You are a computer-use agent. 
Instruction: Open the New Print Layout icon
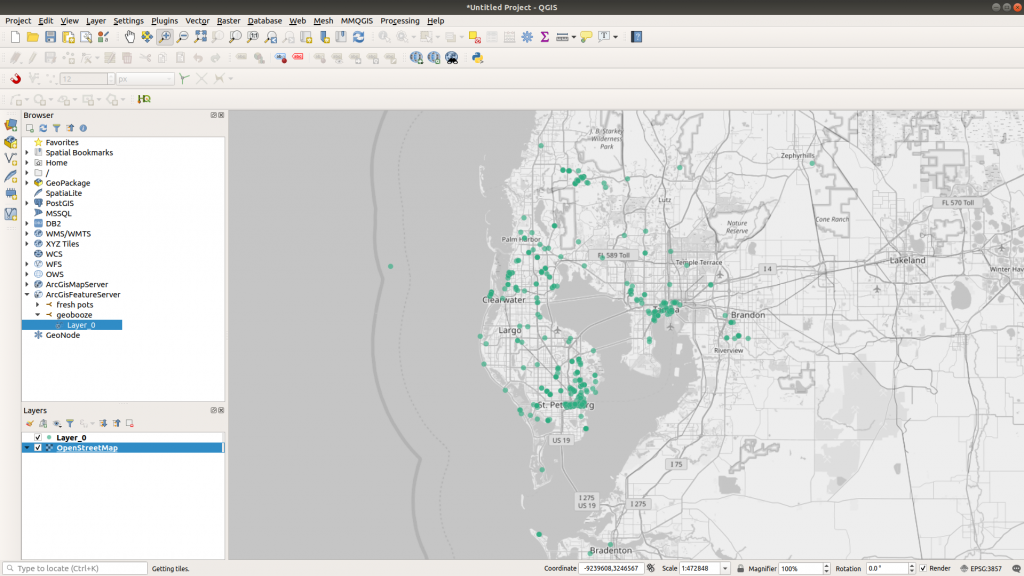(68, 37)
